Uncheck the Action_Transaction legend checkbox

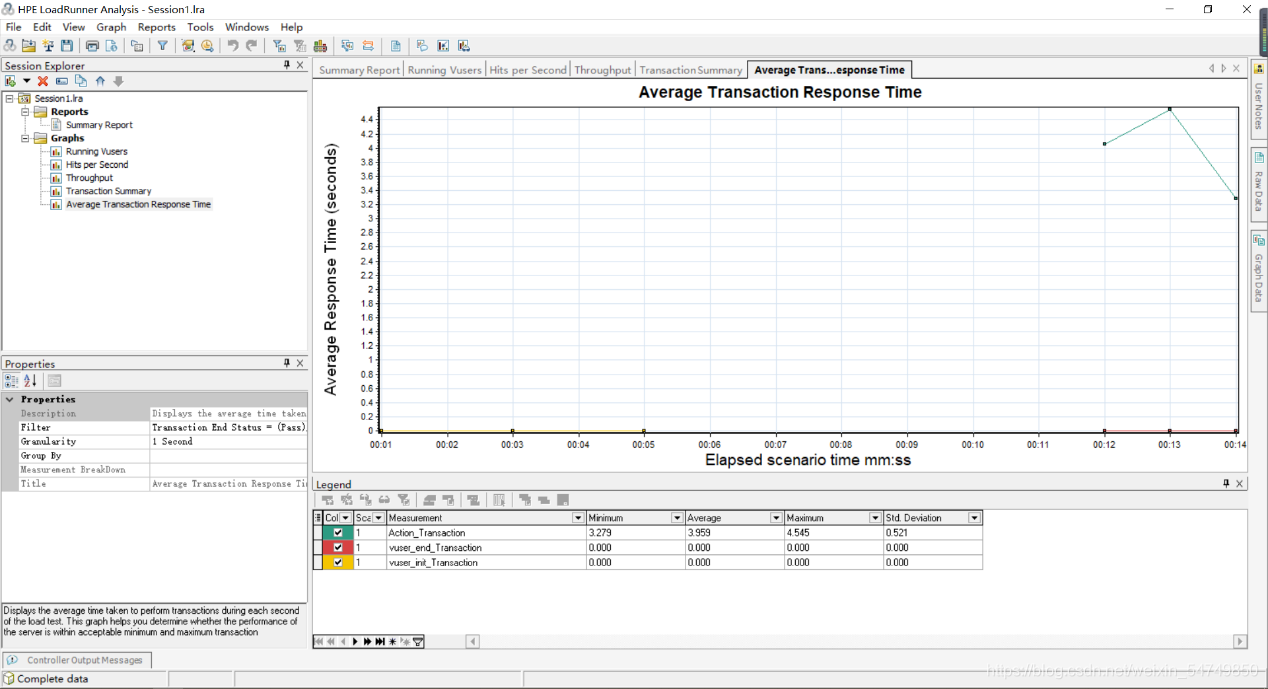coord(338,533)
